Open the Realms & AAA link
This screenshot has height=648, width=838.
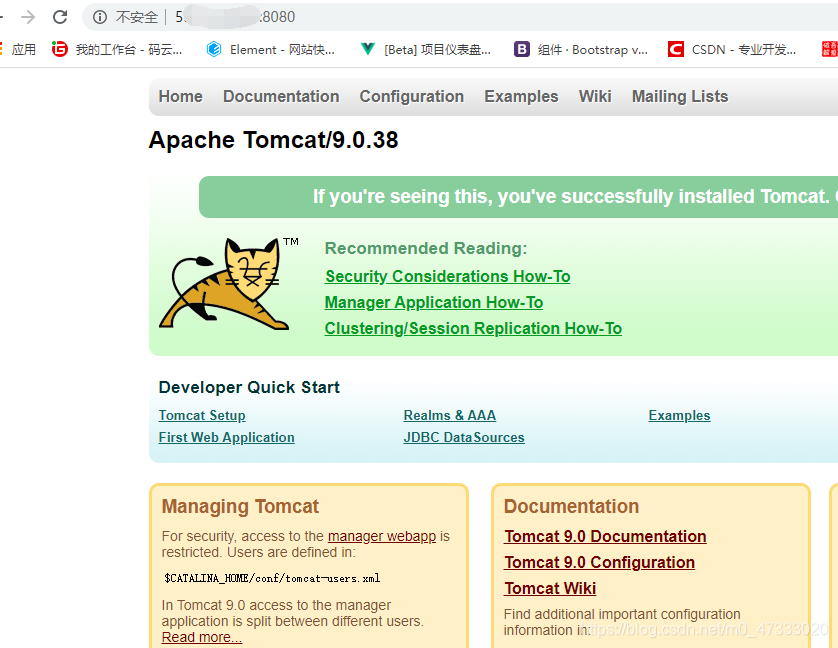[449, 415]
